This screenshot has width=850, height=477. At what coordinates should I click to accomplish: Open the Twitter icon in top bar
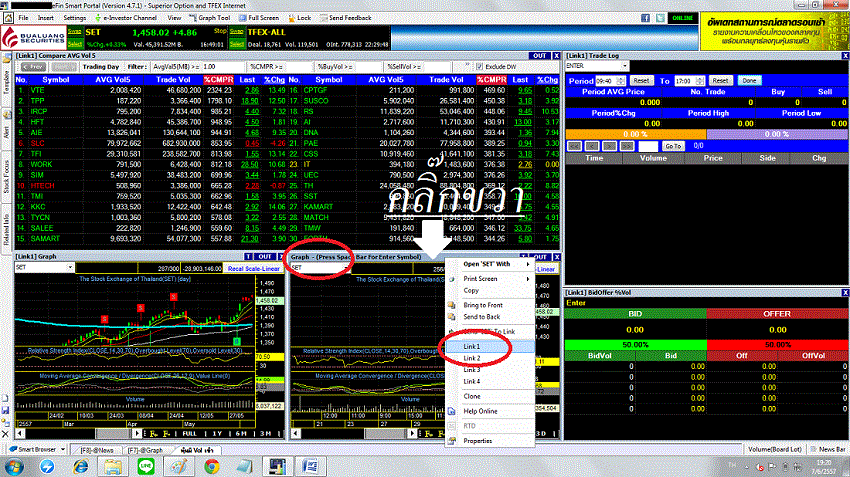(x=660, y=18)
